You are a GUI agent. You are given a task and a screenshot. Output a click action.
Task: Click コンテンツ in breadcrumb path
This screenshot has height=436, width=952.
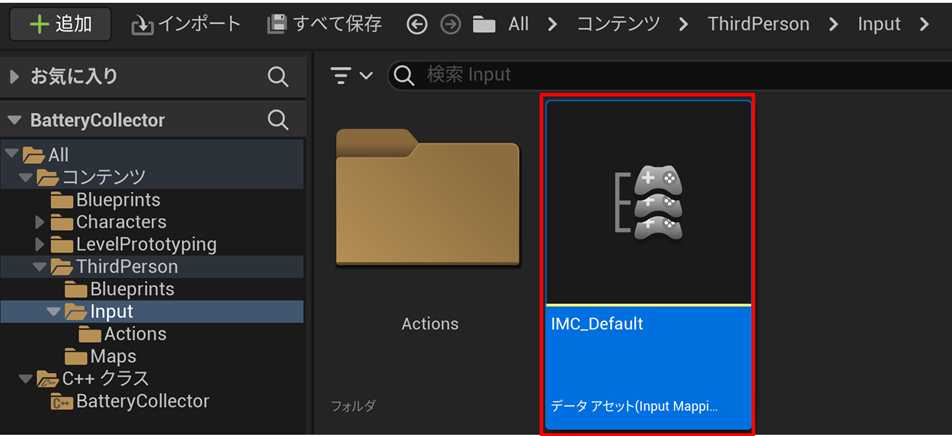[x=618, y=24]
